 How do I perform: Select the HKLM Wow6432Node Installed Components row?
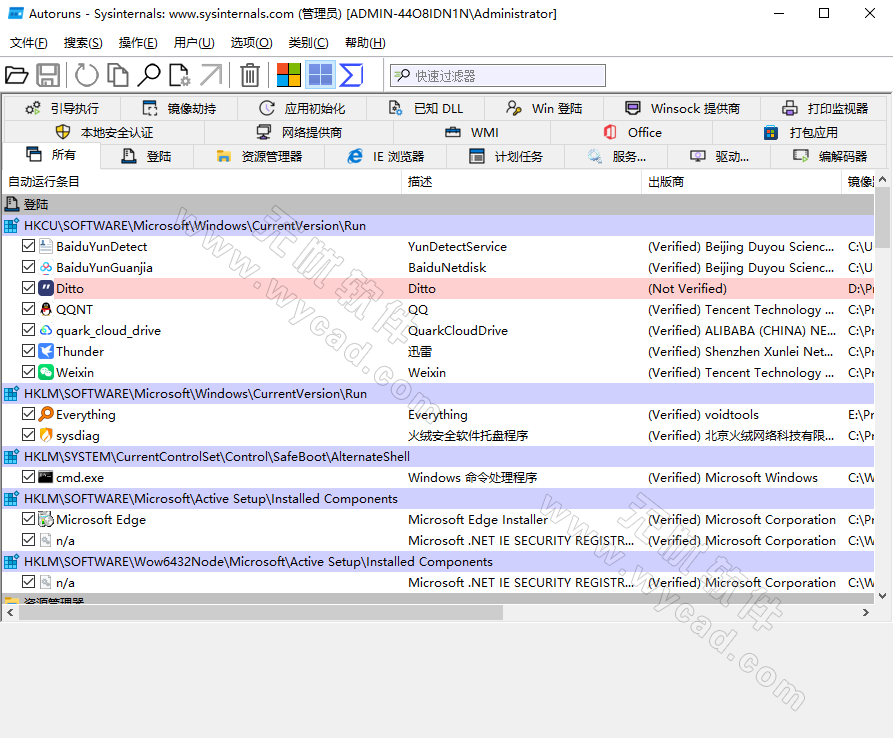click(439, 561)
